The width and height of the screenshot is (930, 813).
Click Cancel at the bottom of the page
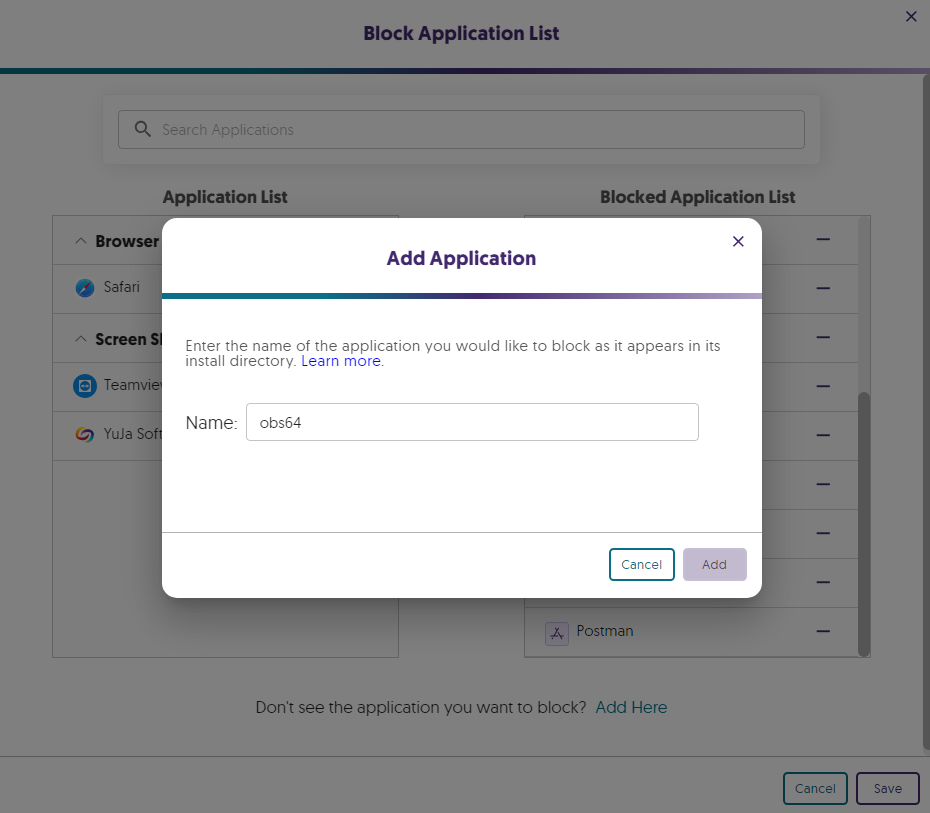pyautogui.click(x=815, y=788)
